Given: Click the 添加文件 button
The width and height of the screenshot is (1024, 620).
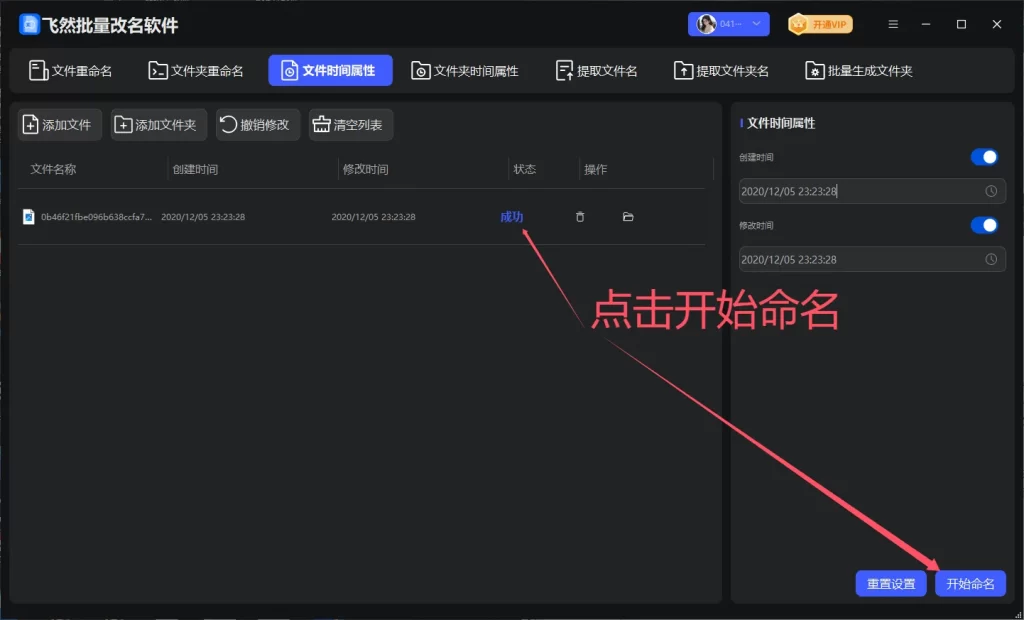Looking at the screenshot, I should (58, 125).
